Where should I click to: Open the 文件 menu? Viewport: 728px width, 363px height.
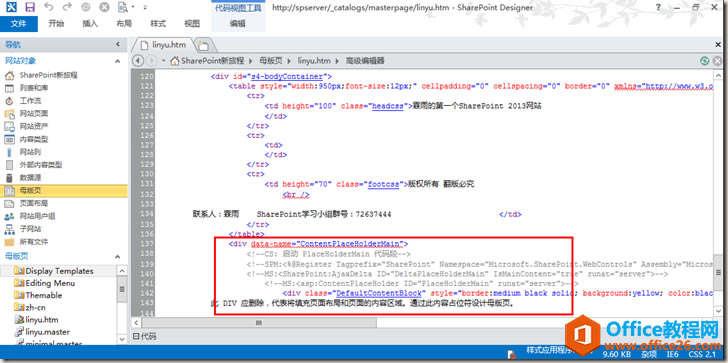[x=19, y=24]
